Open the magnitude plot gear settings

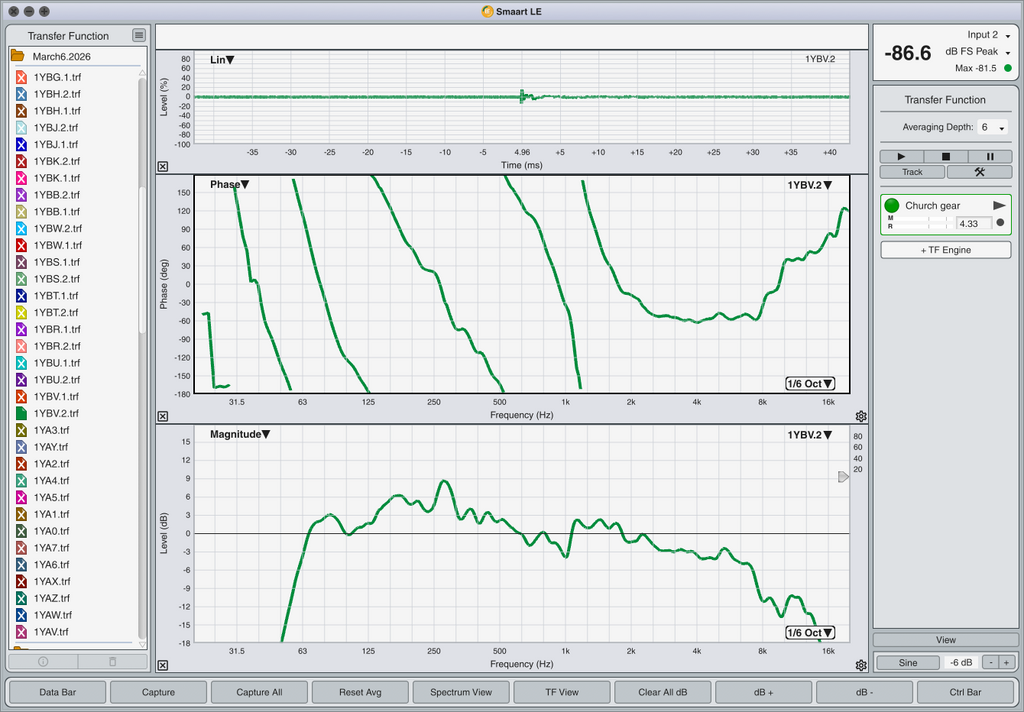click(x=861, y=665)
